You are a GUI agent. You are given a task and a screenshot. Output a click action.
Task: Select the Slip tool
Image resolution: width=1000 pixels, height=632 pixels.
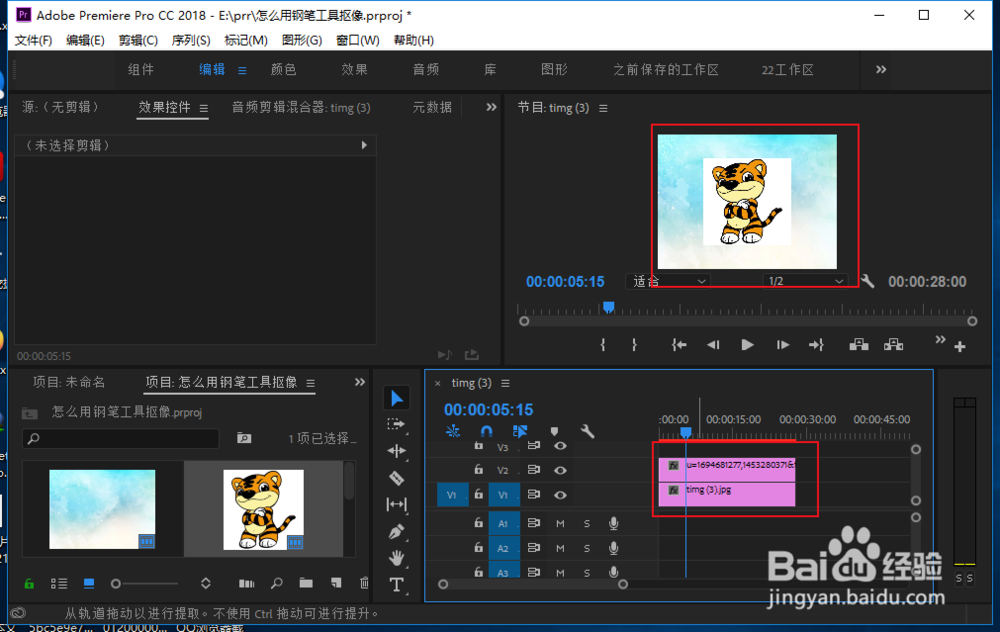point(396,504)
